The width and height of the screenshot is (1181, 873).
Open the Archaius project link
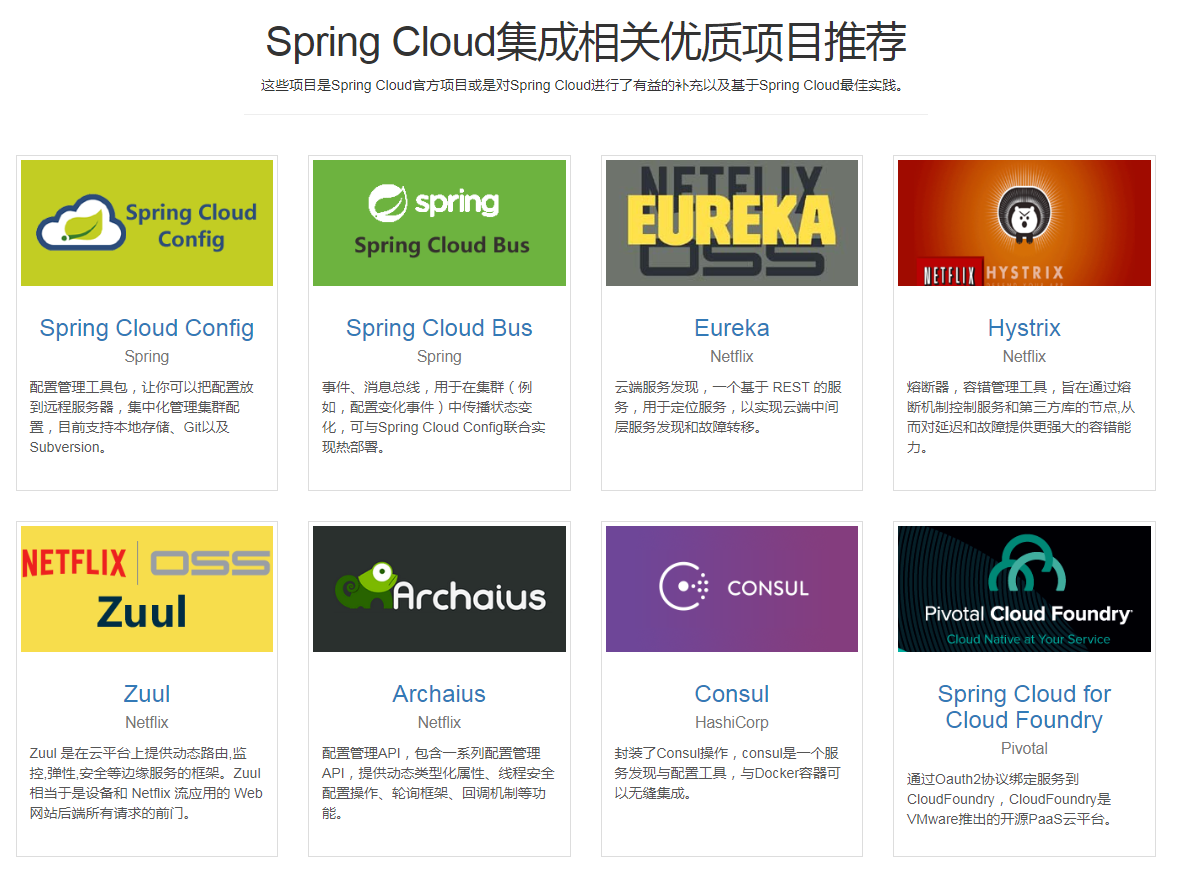438,694
